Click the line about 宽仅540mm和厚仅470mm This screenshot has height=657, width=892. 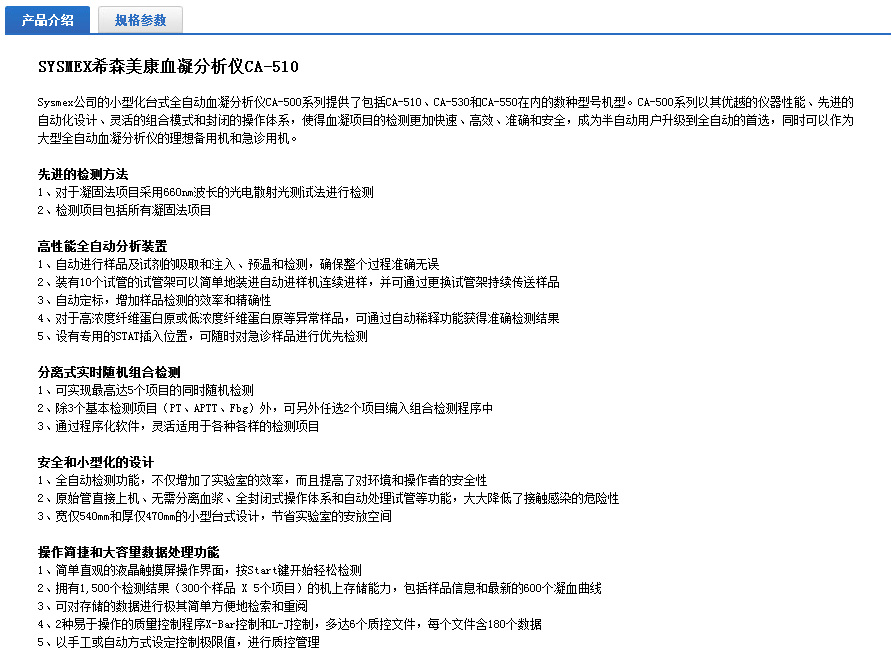click(x=214, y=516)
